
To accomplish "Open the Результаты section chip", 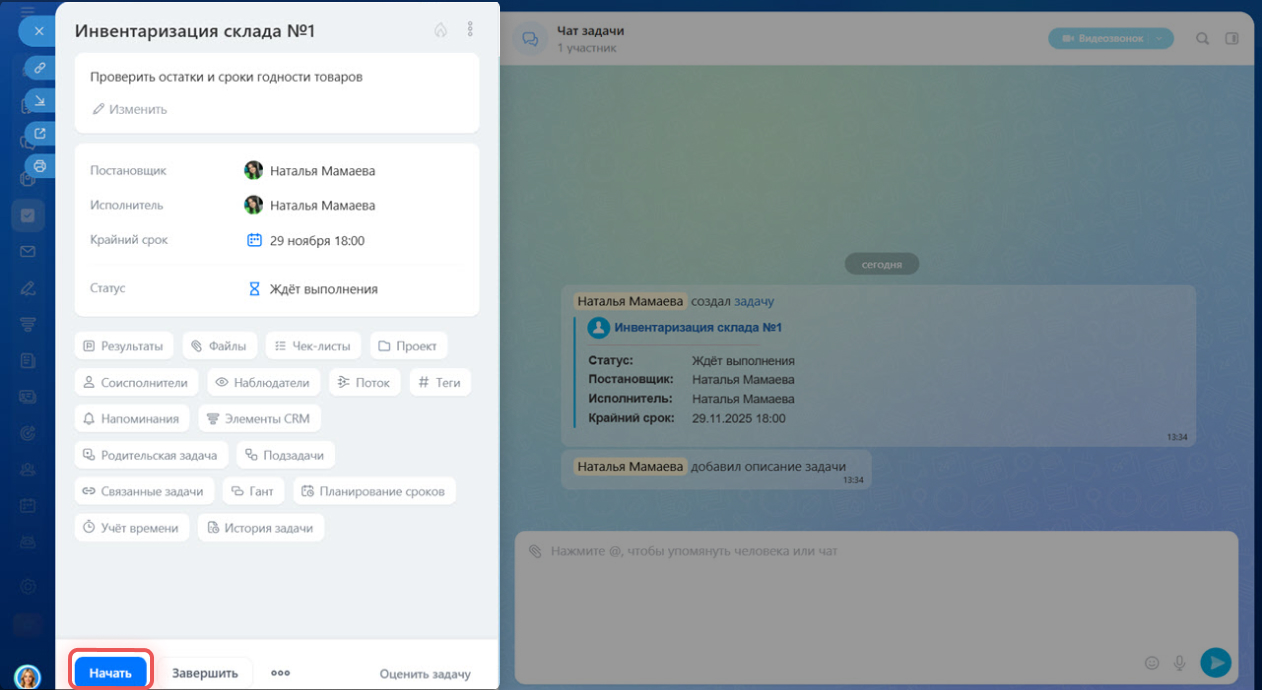I will (x=124, y=346).
